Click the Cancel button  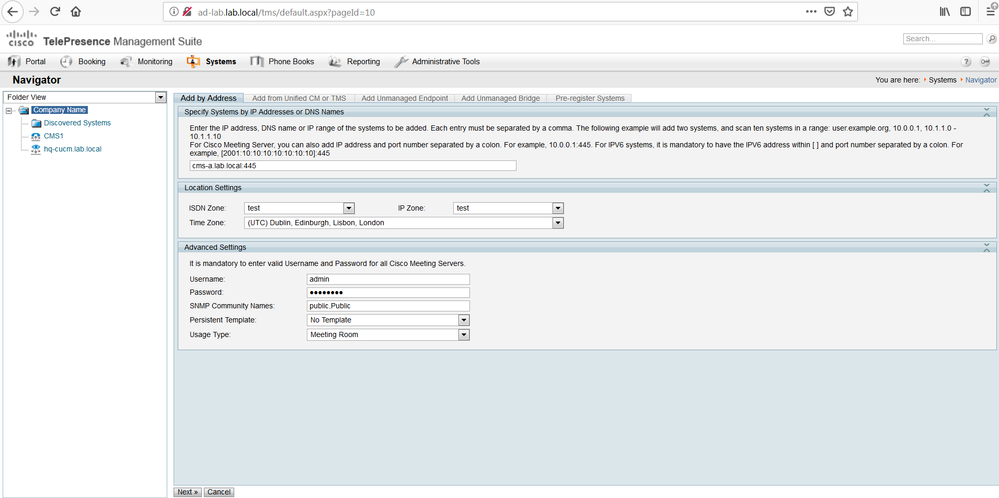coord(219,492)
